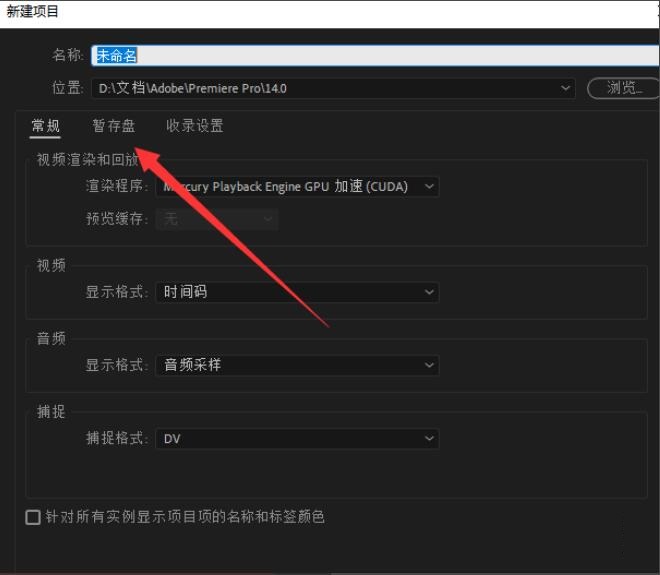Click the 捕捉格式 label
The width and height of the screenshot is (660, 575).
117,438
